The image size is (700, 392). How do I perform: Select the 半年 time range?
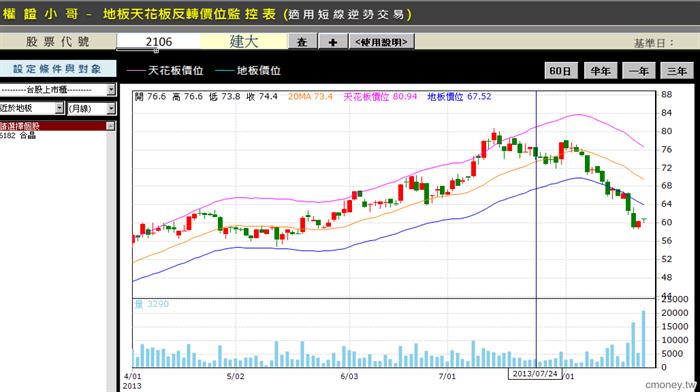[x=600, y=71]
